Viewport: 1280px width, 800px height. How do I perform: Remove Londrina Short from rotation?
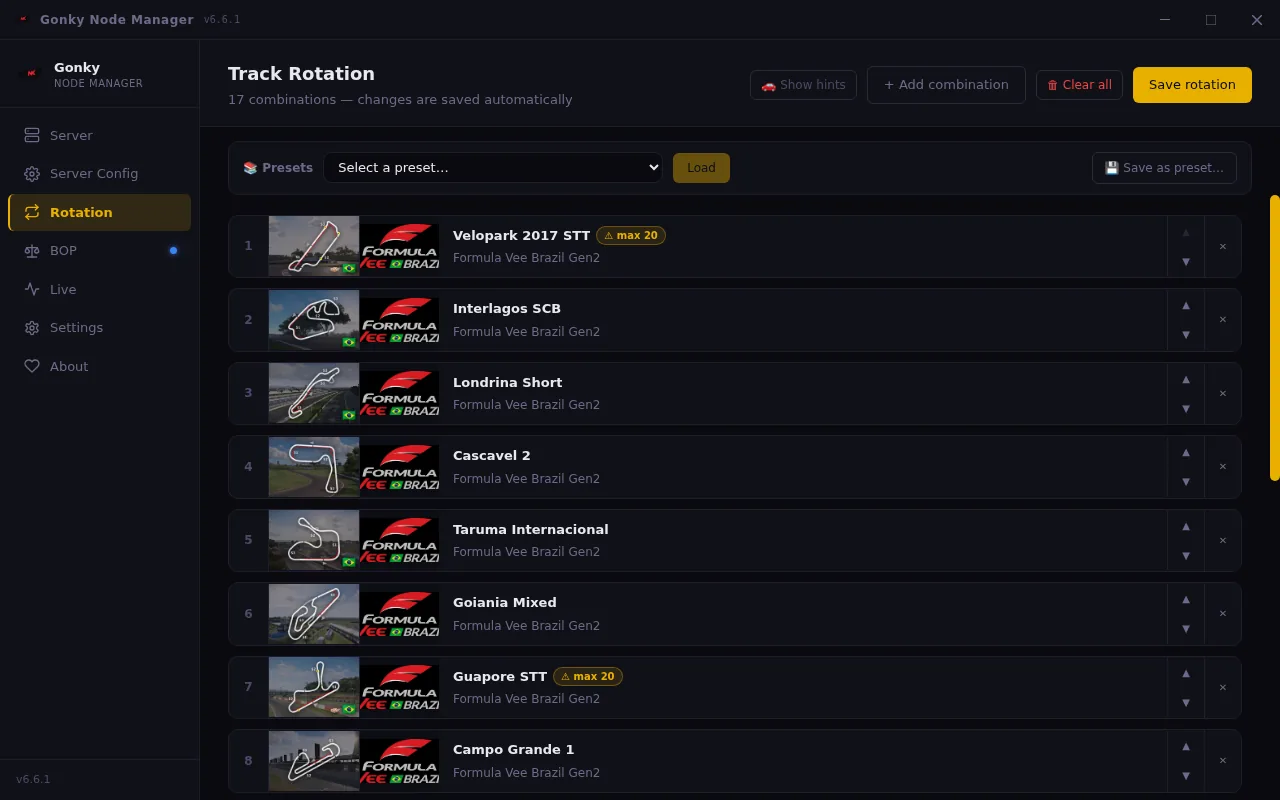pos(1222,393)
